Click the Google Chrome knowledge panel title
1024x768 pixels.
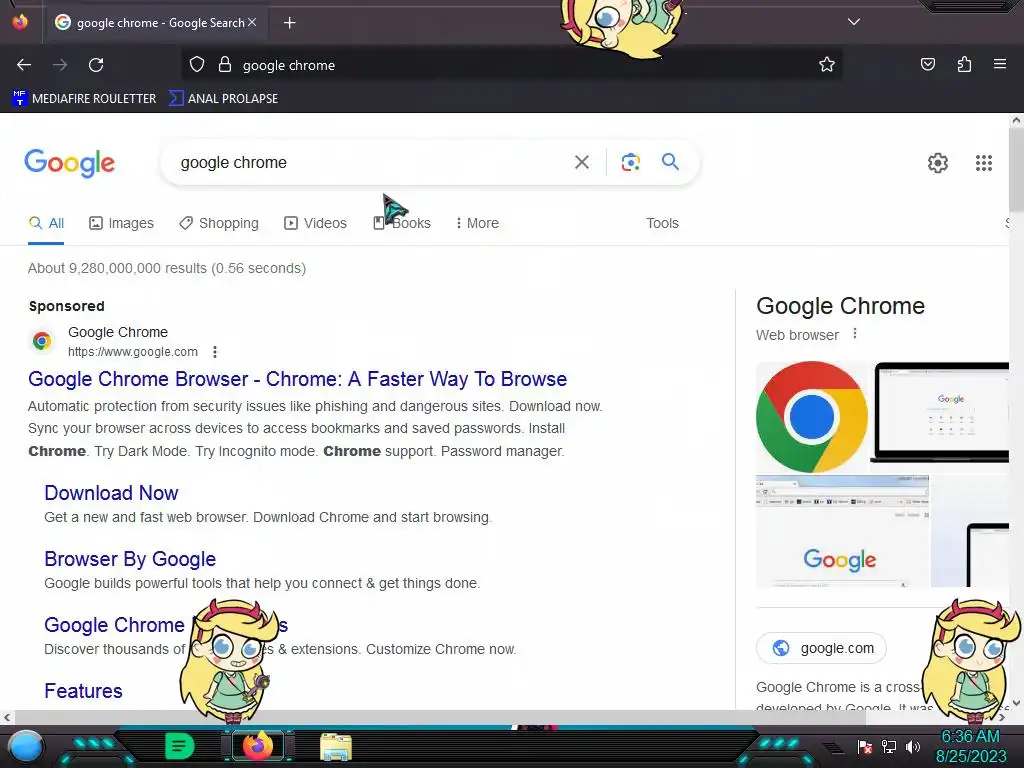pyautogui.click(x=840, y=306)
